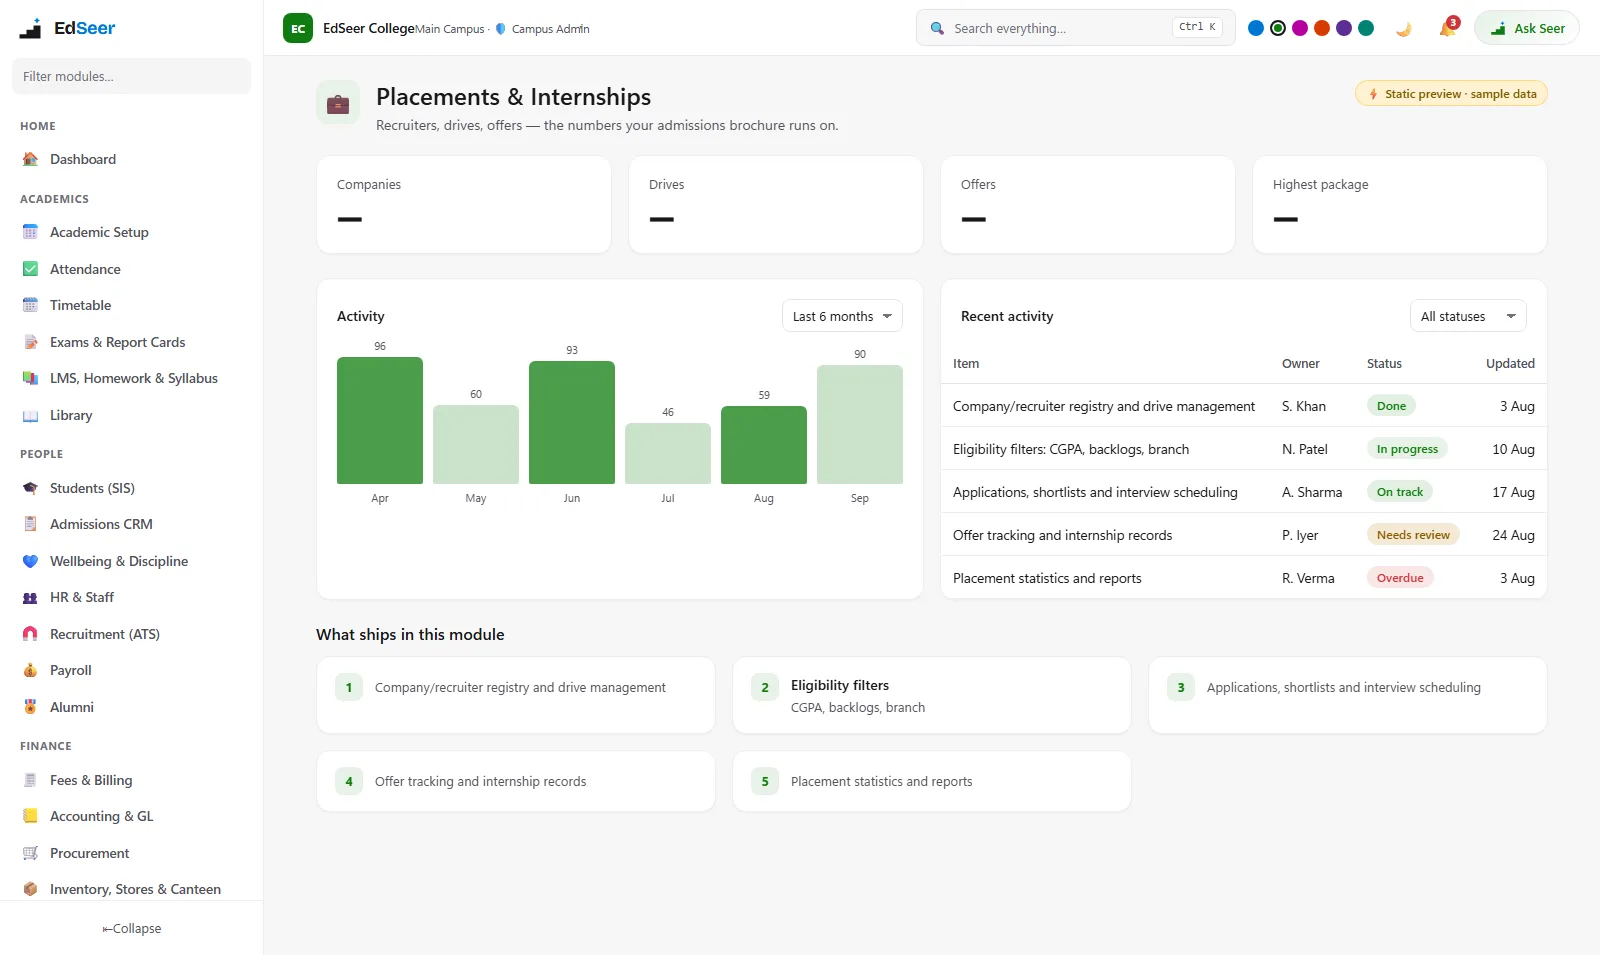Collapse the sidebar

131,928
